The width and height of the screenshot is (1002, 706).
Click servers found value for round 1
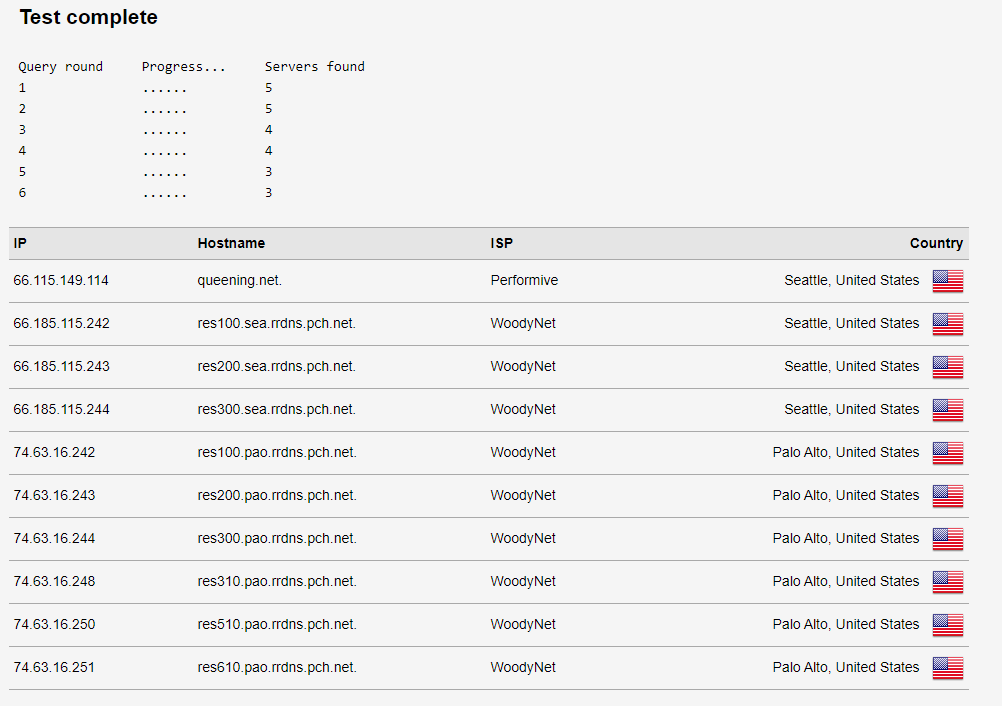[x=268, y=88]
